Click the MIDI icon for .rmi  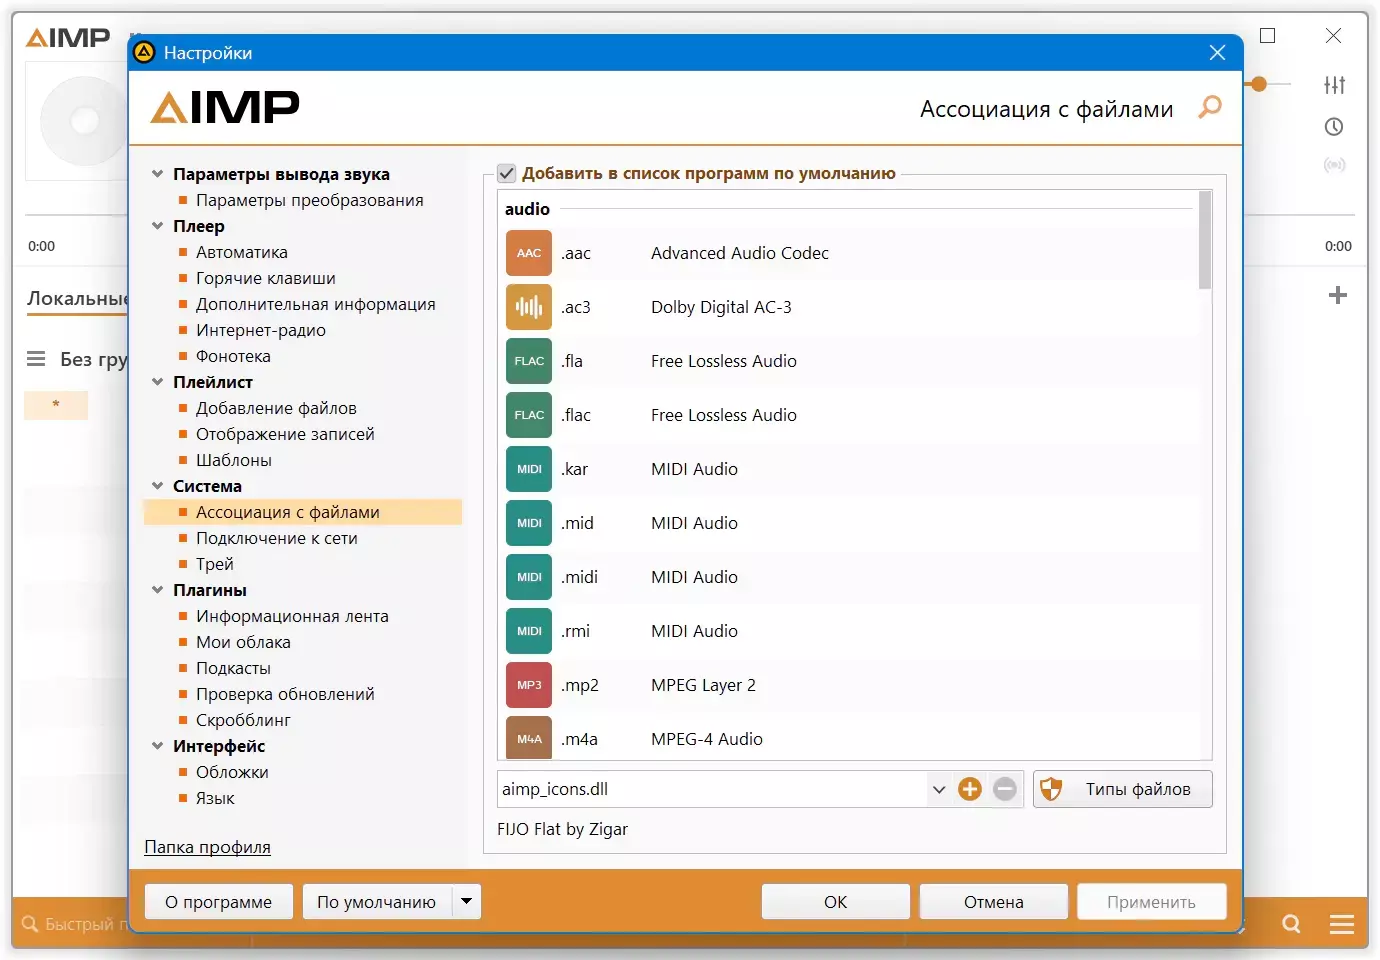coord(529,631)
